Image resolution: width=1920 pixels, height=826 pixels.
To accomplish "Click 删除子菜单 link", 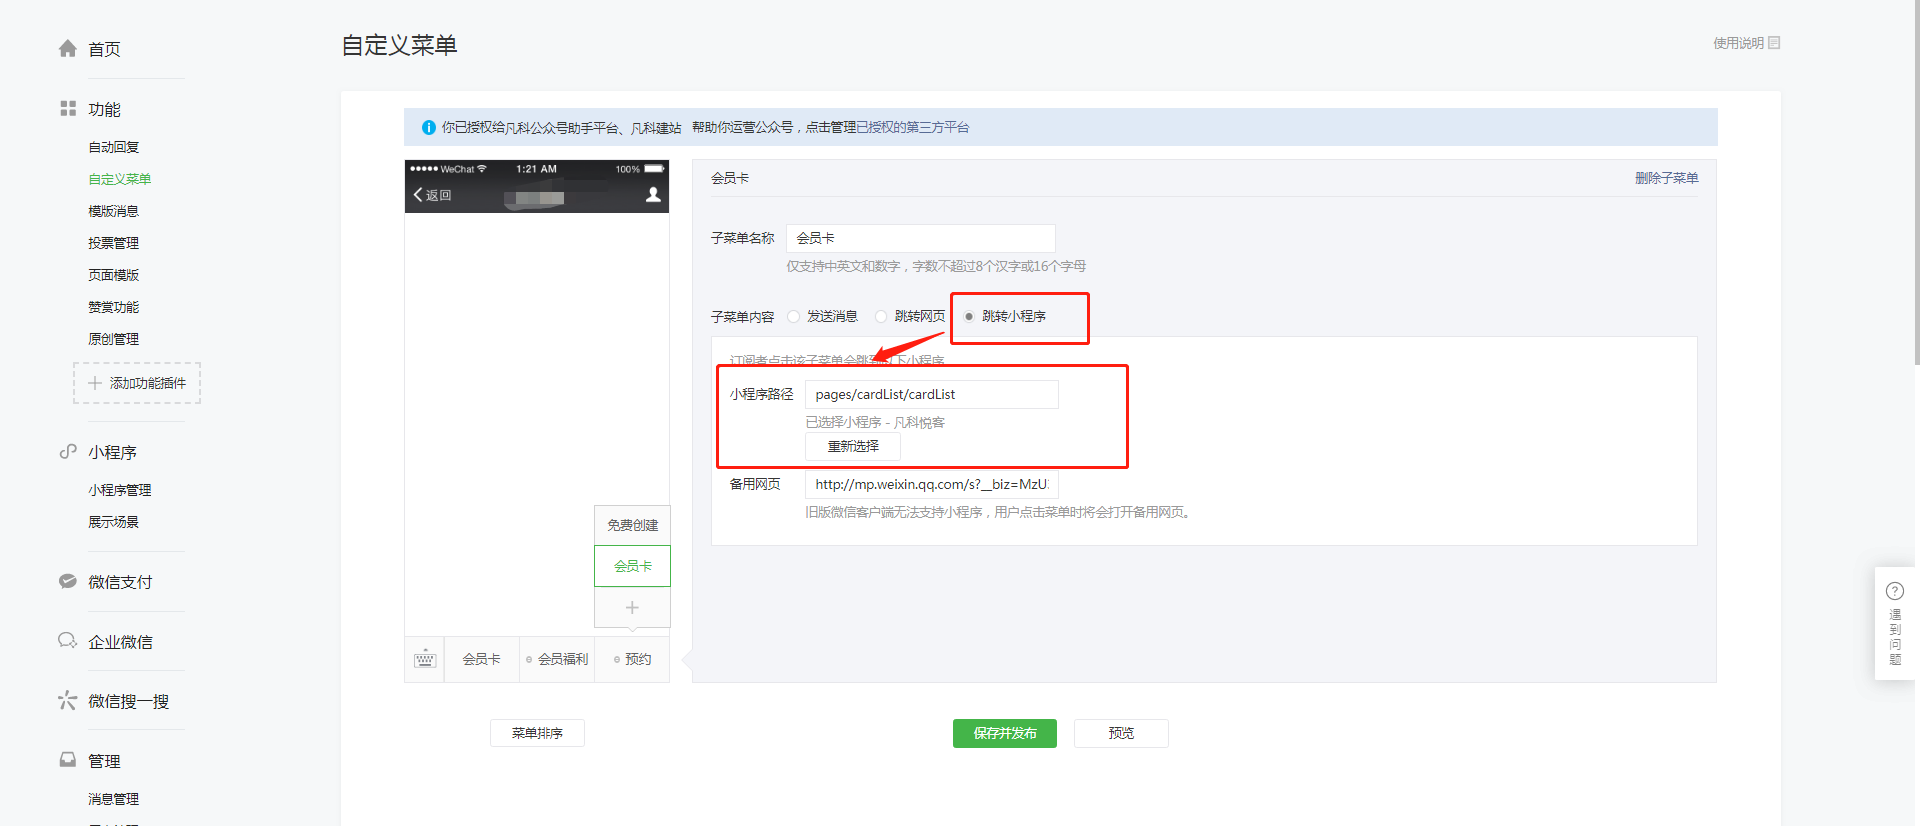I will point(1666,178).
